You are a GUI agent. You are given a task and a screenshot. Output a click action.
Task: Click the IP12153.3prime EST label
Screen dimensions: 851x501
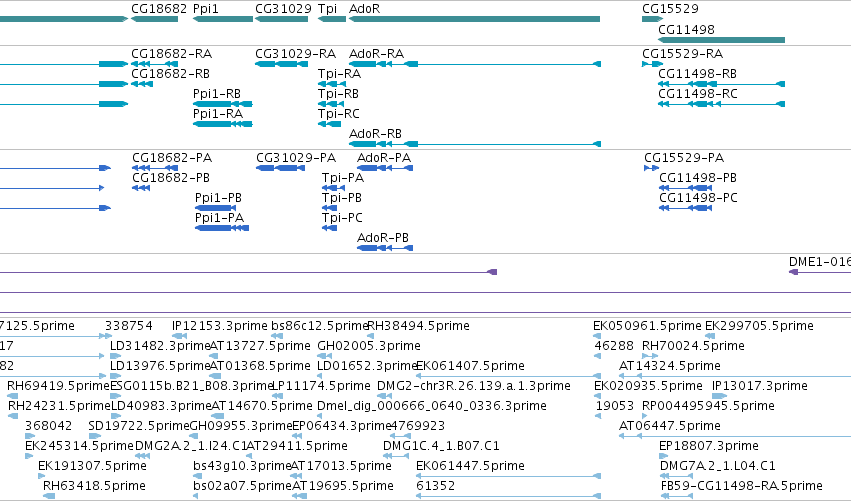[x=220, y=326]
